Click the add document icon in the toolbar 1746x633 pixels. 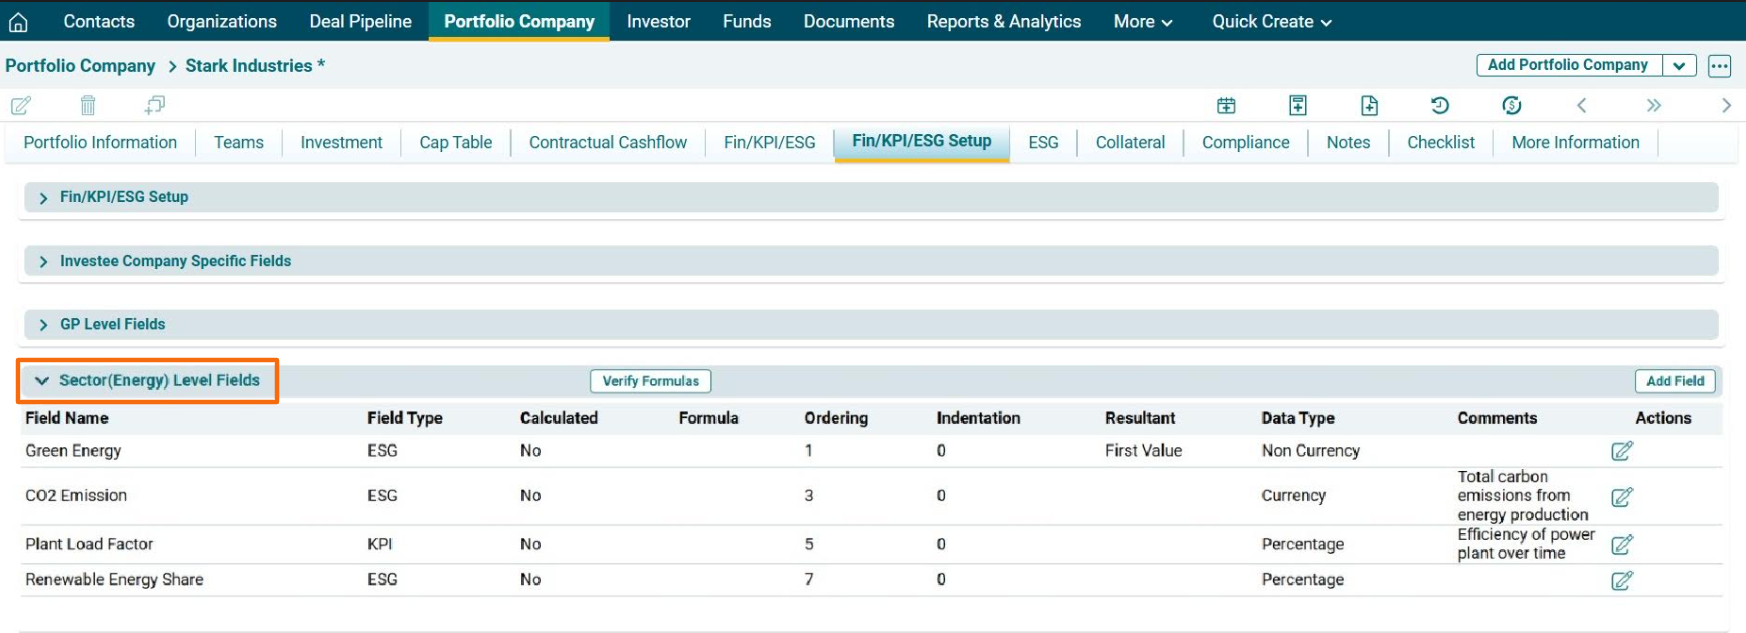coord(1369,105)
